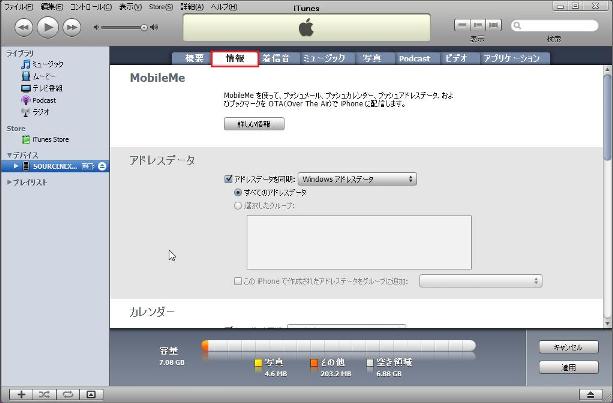This screenshot has width=613, height=403.
Task: Click the 詳しい情報 button under MobileMe
Action: pos(254,124)
